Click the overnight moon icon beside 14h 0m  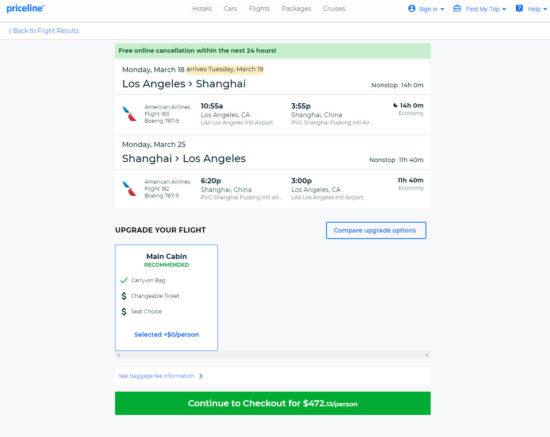click(x=395, y=105)
